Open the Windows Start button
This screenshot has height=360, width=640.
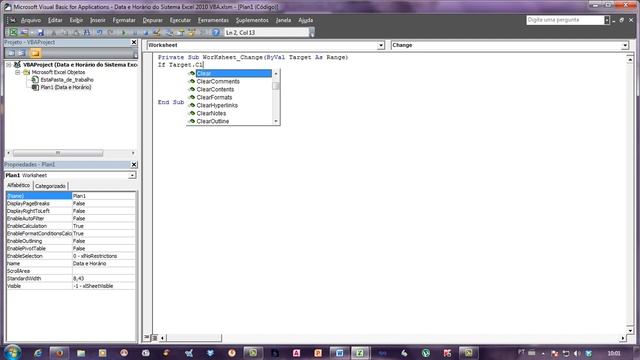pos(13,352)
